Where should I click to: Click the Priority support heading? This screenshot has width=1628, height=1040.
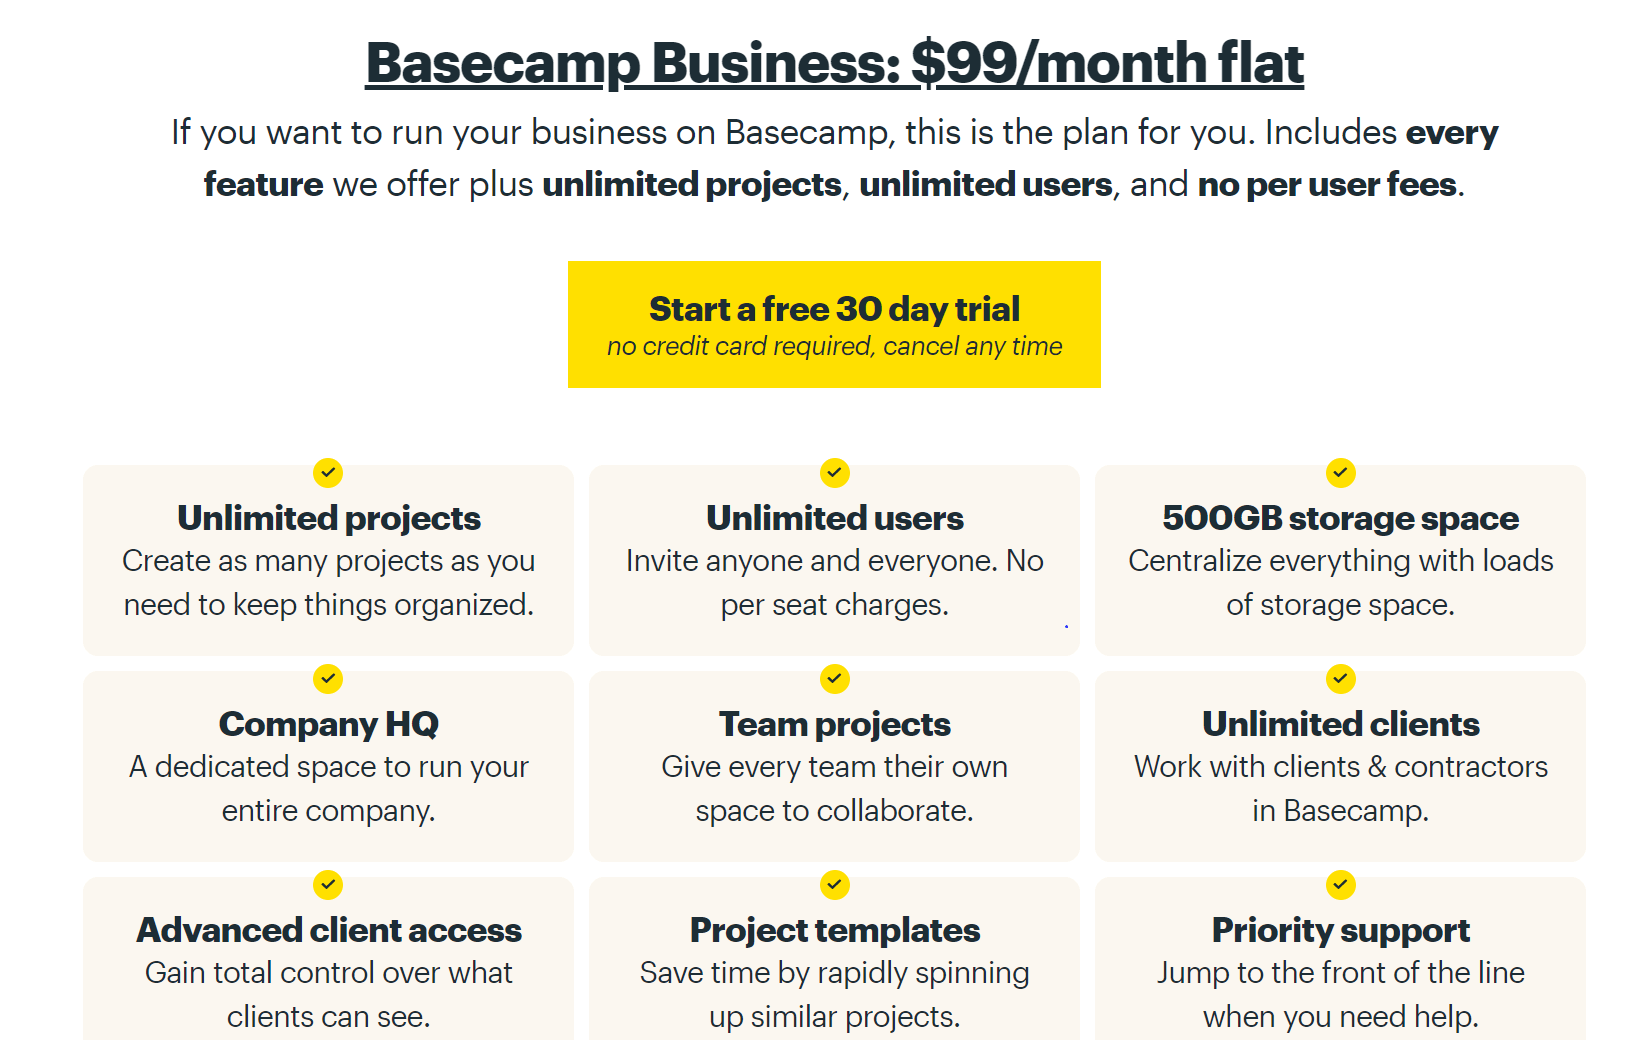pos(1341,930)
